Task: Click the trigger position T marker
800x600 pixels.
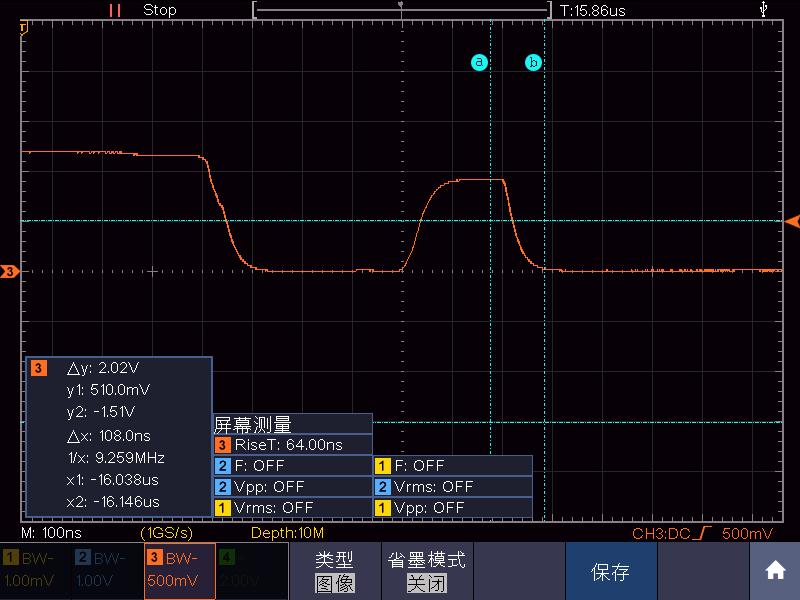Action: pos(23,28)
